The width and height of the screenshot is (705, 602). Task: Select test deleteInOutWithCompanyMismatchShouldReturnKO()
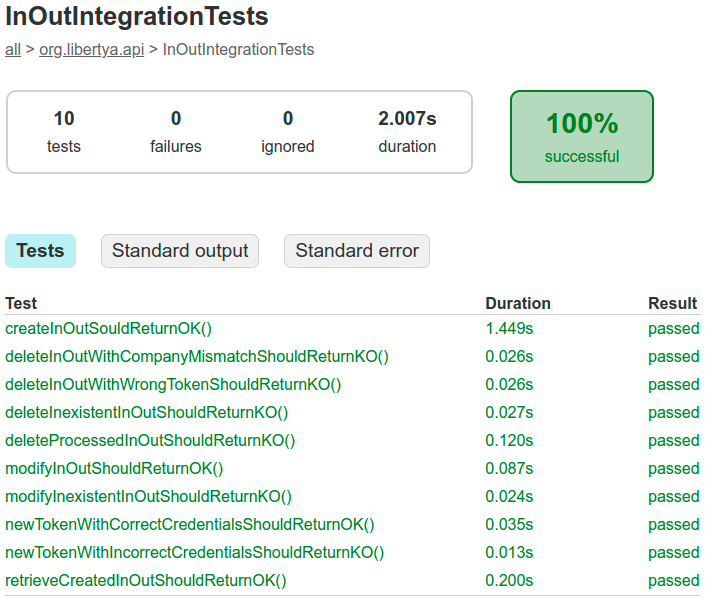point(197,357)
